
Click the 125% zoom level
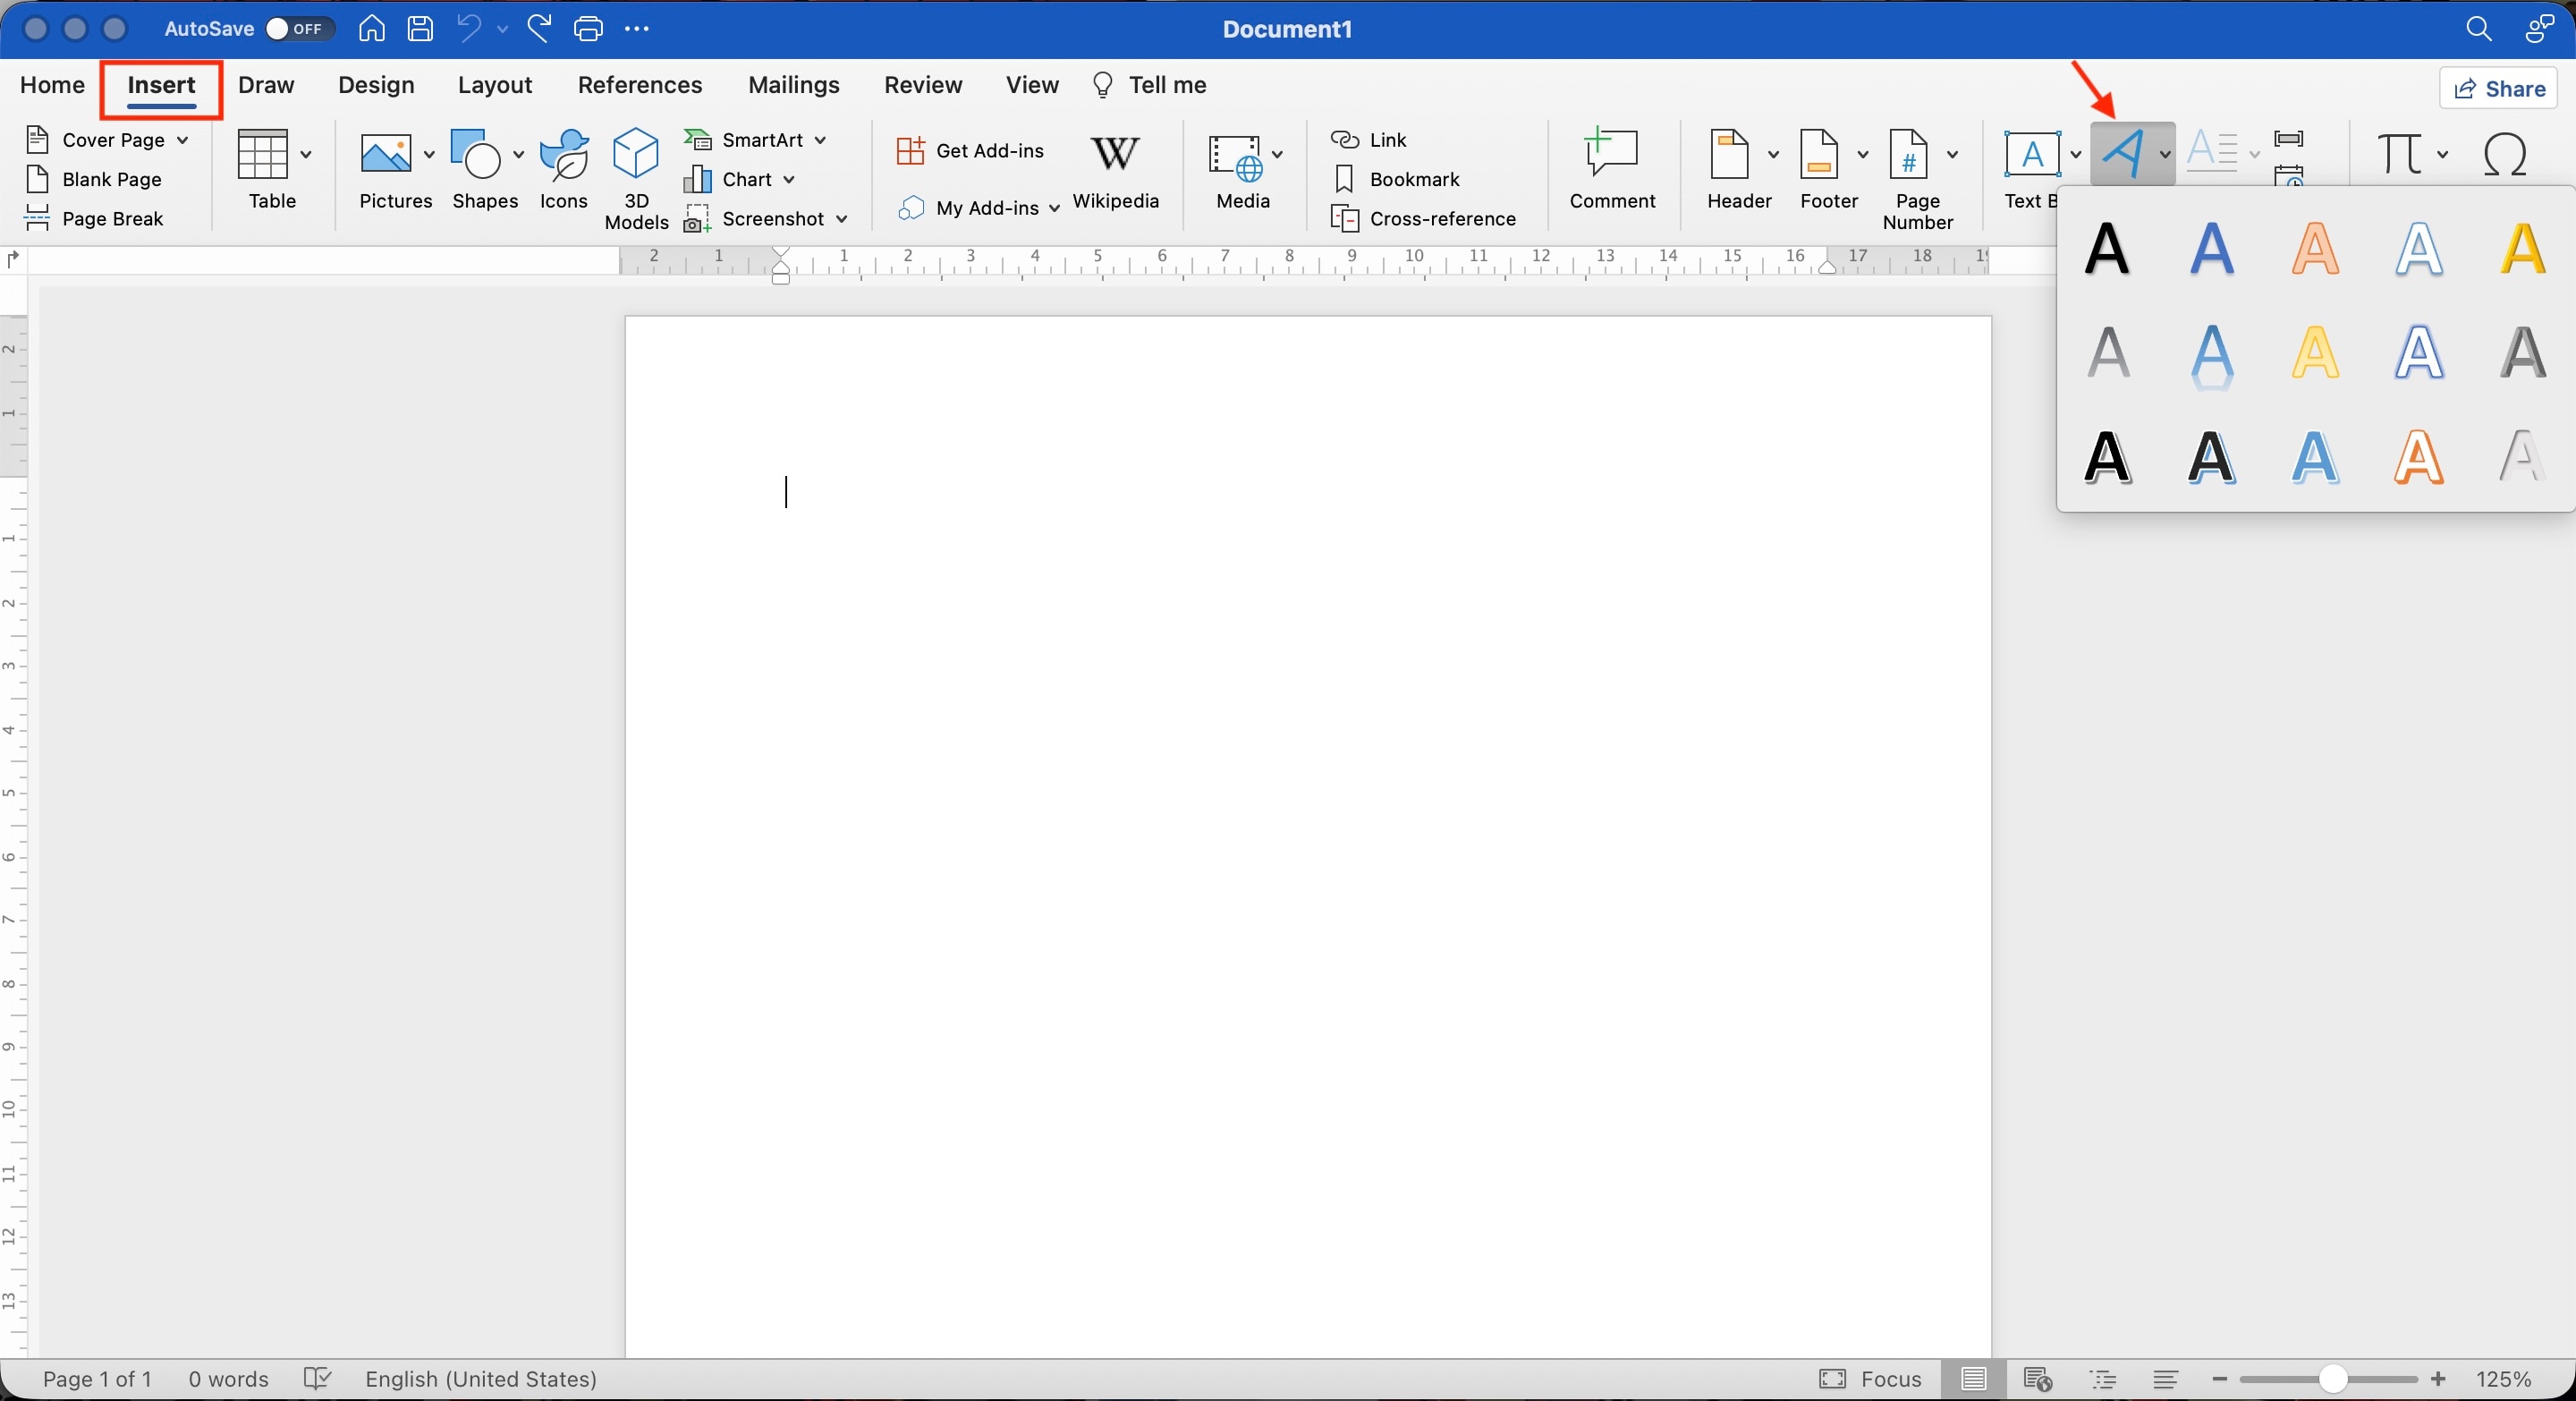coord(2503,1379)
